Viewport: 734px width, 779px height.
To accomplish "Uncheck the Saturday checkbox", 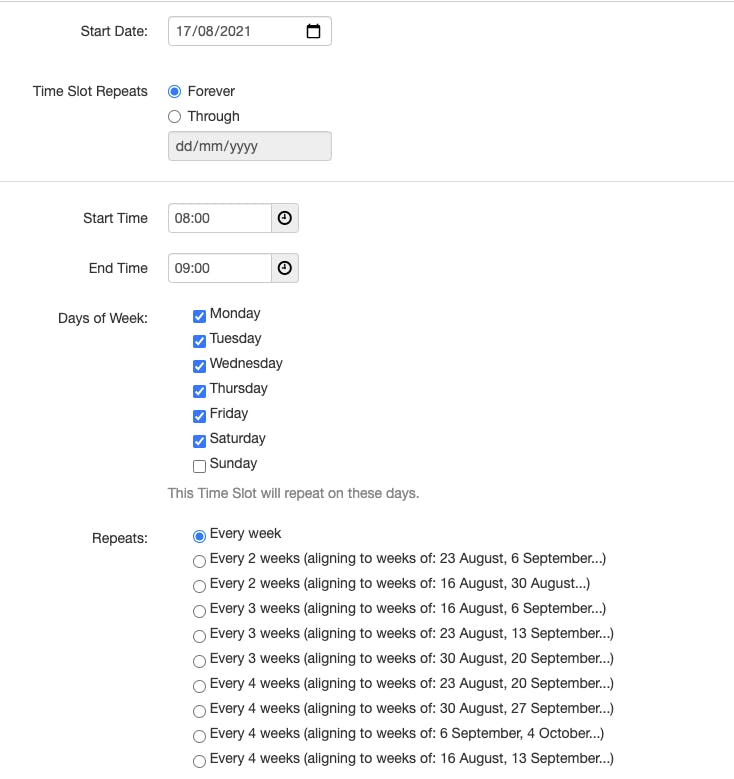I will pyautogui.click(x=199, y=441).
